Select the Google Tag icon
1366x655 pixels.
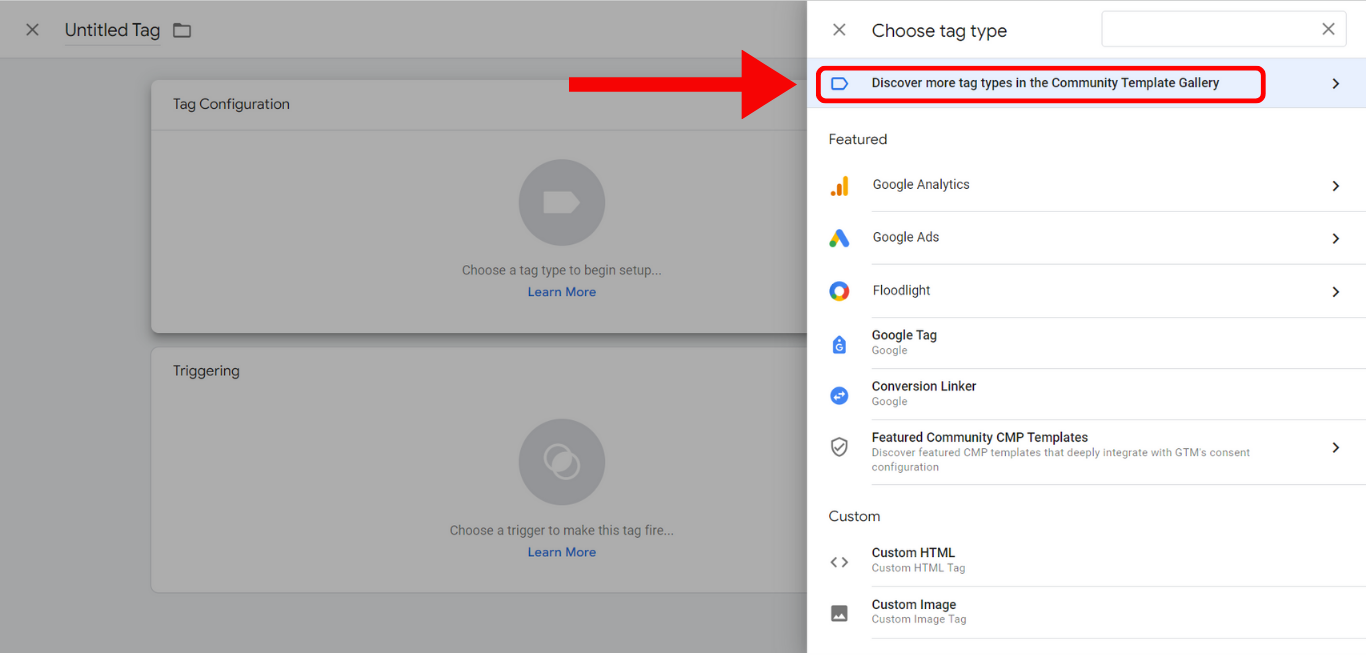pos(840,344)
